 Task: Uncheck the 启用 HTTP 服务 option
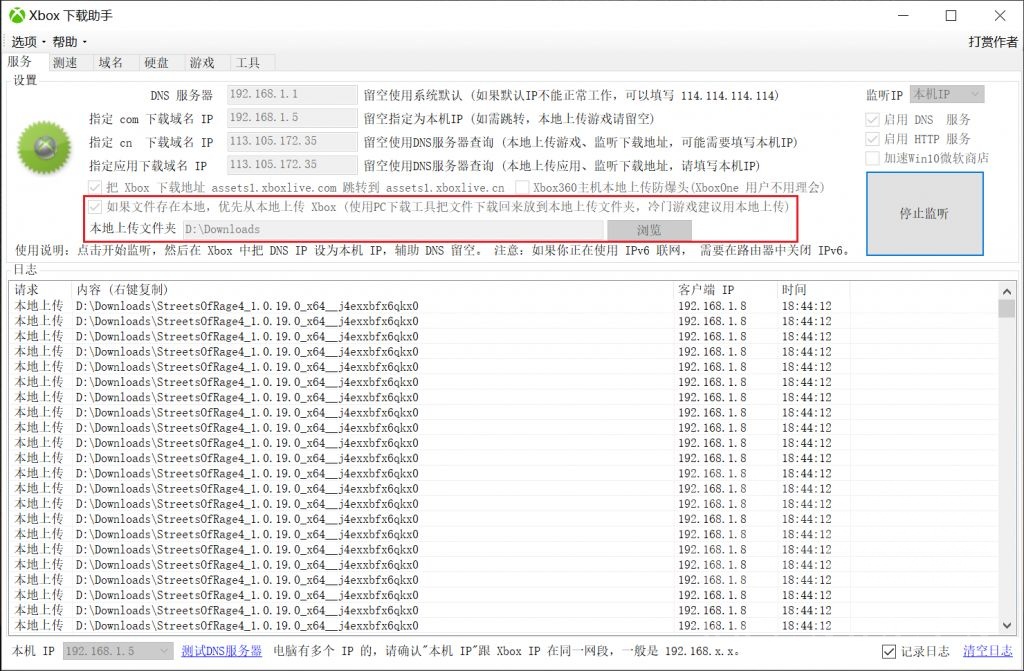pyautogui.click(x=874, y=138)
